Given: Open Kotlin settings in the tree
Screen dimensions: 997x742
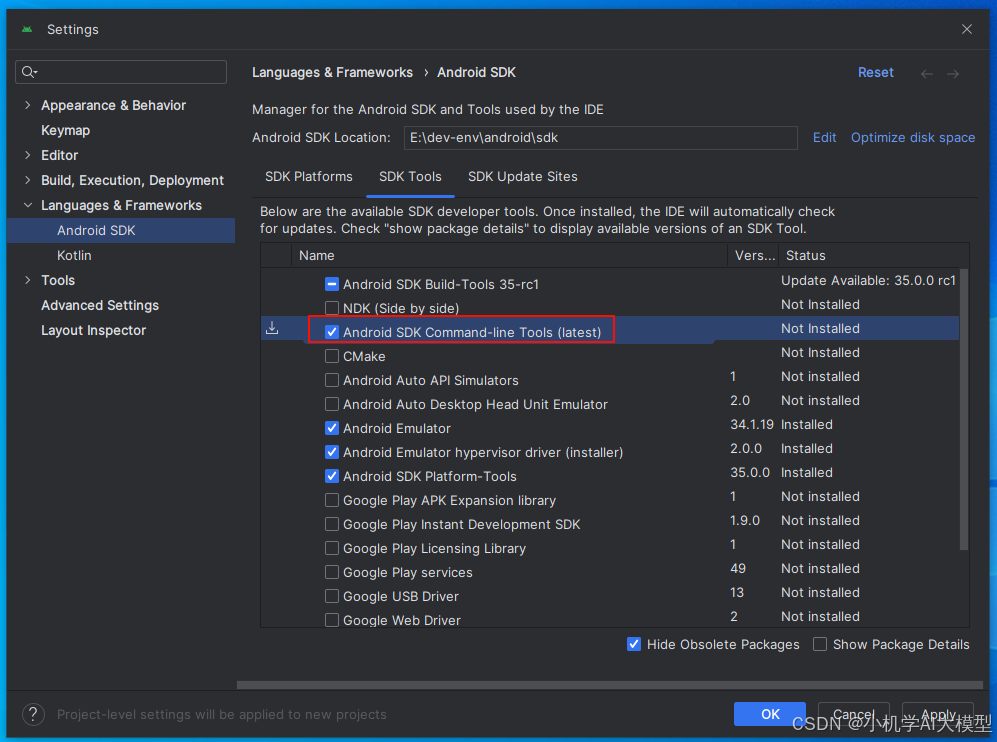Looking at the screenshot, I should point(74,256).
